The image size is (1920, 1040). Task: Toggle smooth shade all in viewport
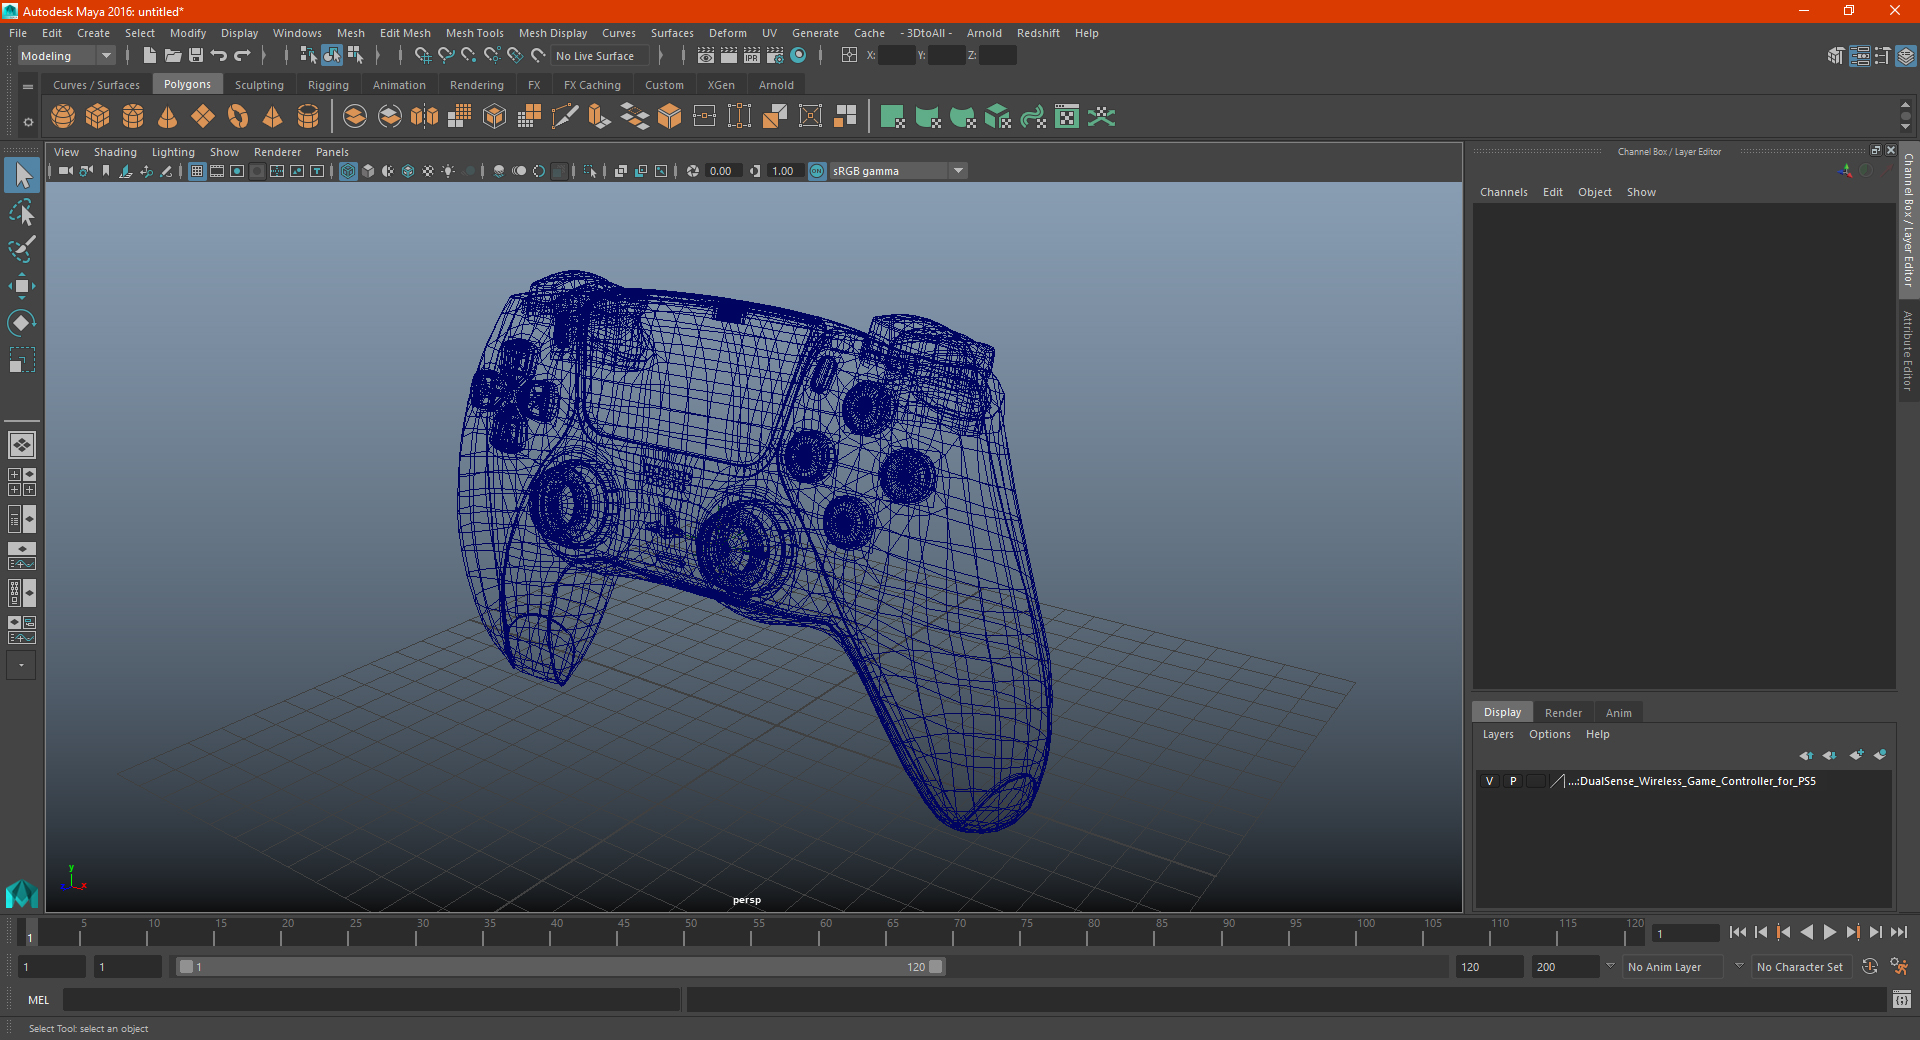(368, 171)
